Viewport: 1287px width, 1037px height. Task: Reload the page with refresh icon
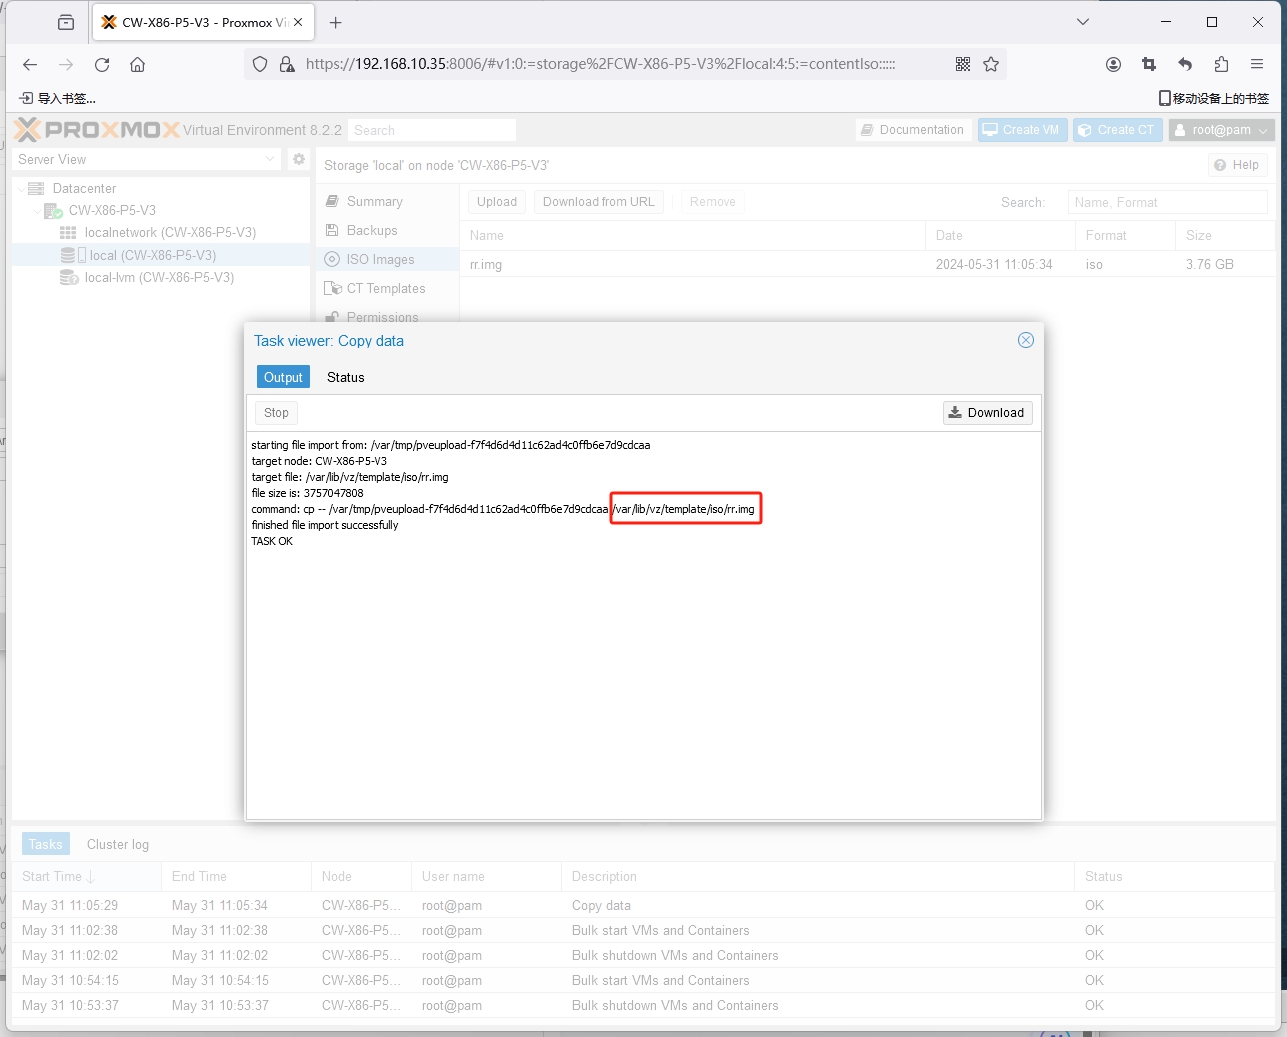tap(102, 64)
